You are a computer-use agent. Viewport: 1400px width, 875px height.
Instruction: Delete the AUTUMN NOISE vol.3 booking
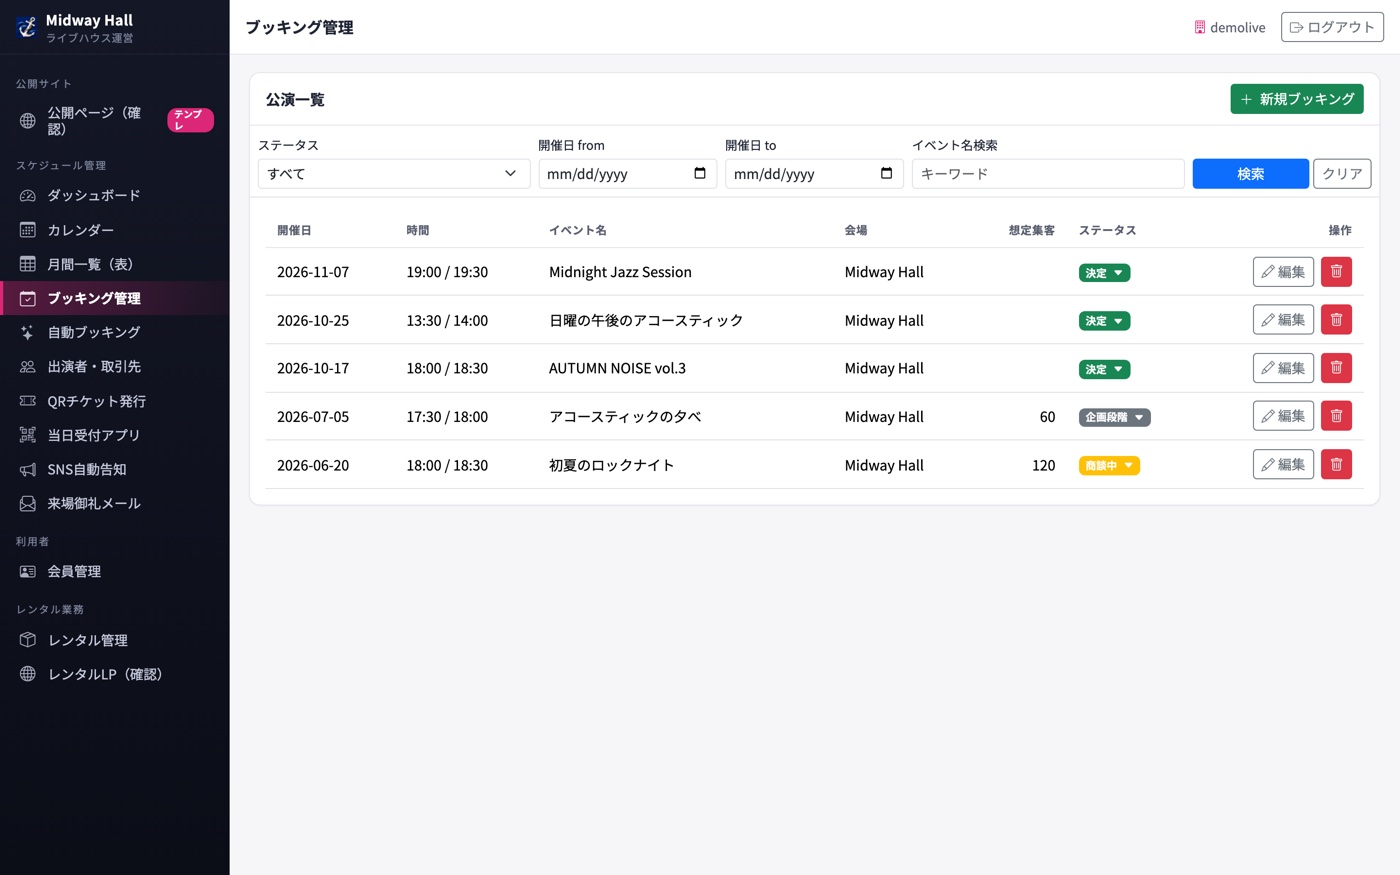(1336, 368)
